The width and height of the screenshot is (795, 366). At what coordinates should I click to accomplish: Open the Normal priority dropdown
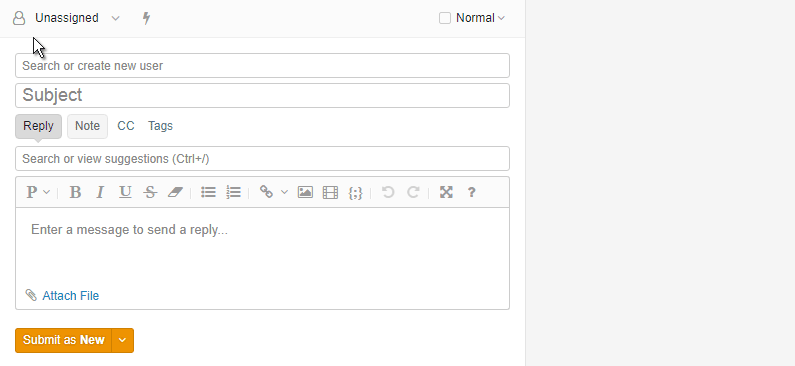(480, 18)
